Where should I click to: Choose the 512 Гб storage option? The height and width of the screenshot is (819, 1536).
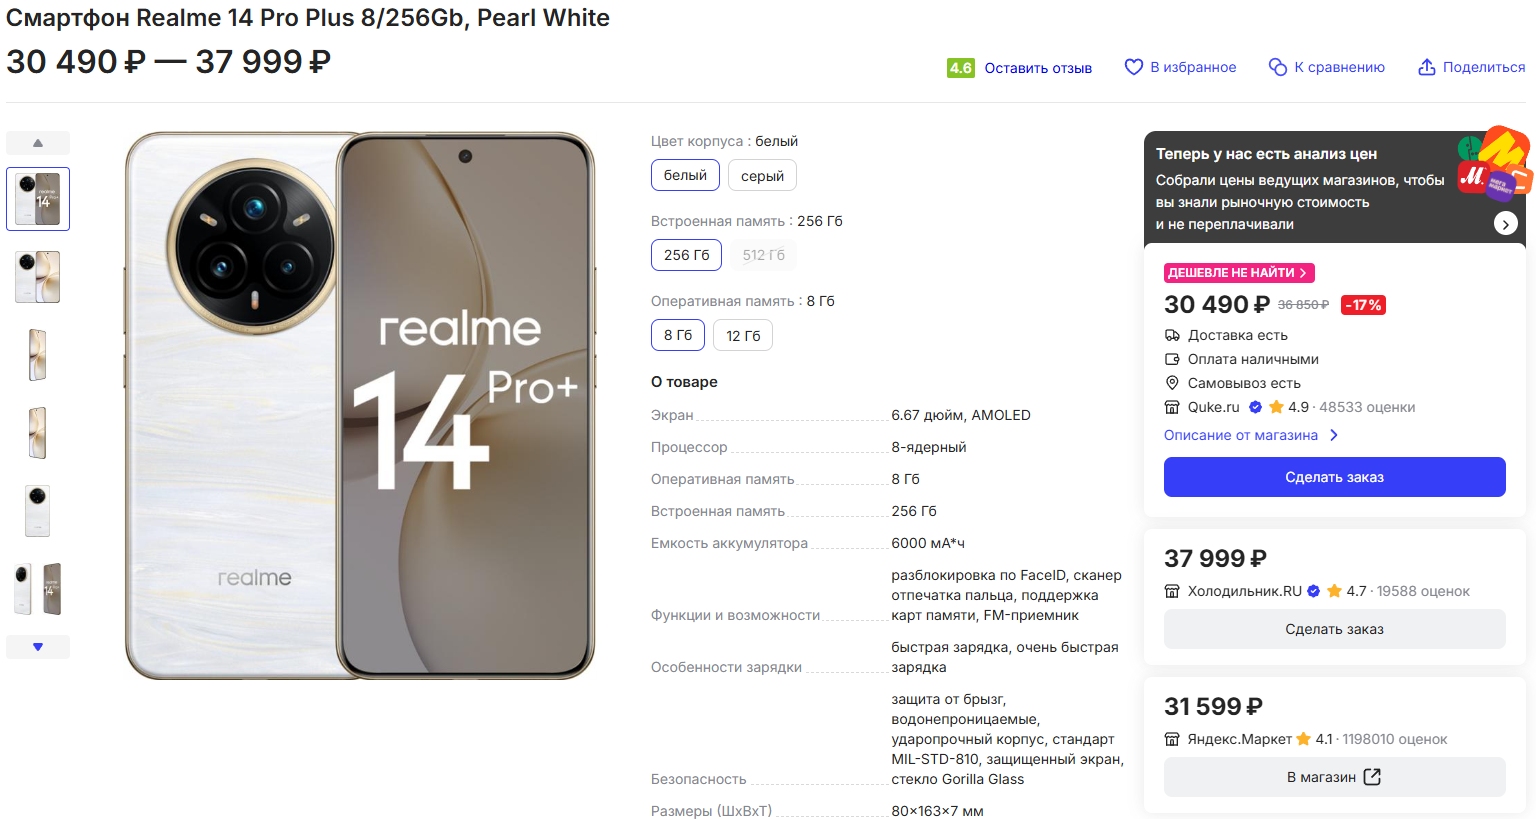(763, 255)
